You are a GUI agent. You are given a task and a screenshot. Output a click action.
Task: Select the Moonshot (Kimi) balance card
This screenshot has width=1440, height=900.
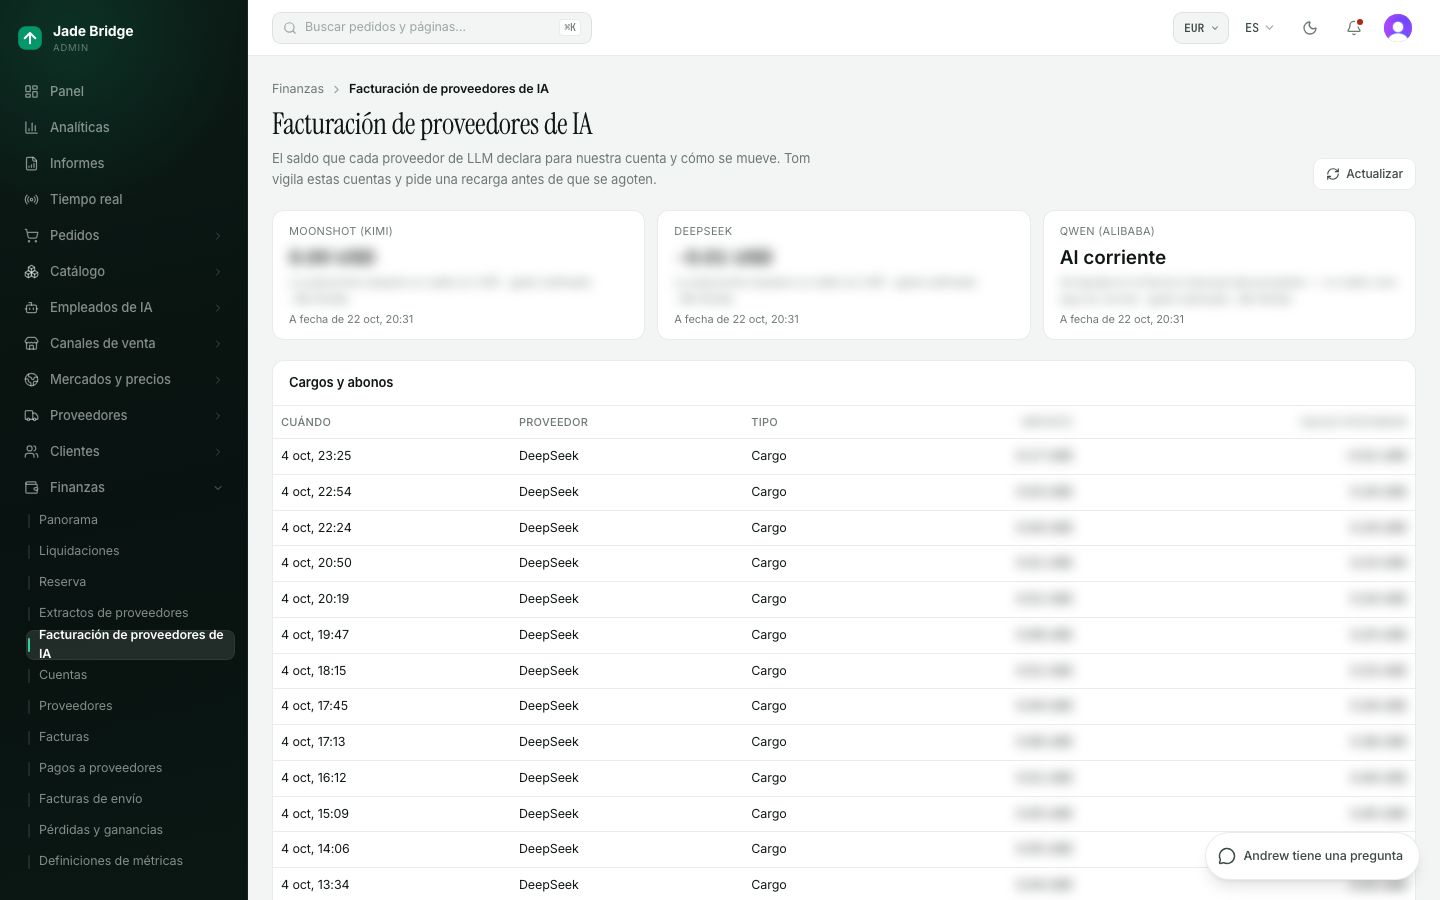point(458,275)
